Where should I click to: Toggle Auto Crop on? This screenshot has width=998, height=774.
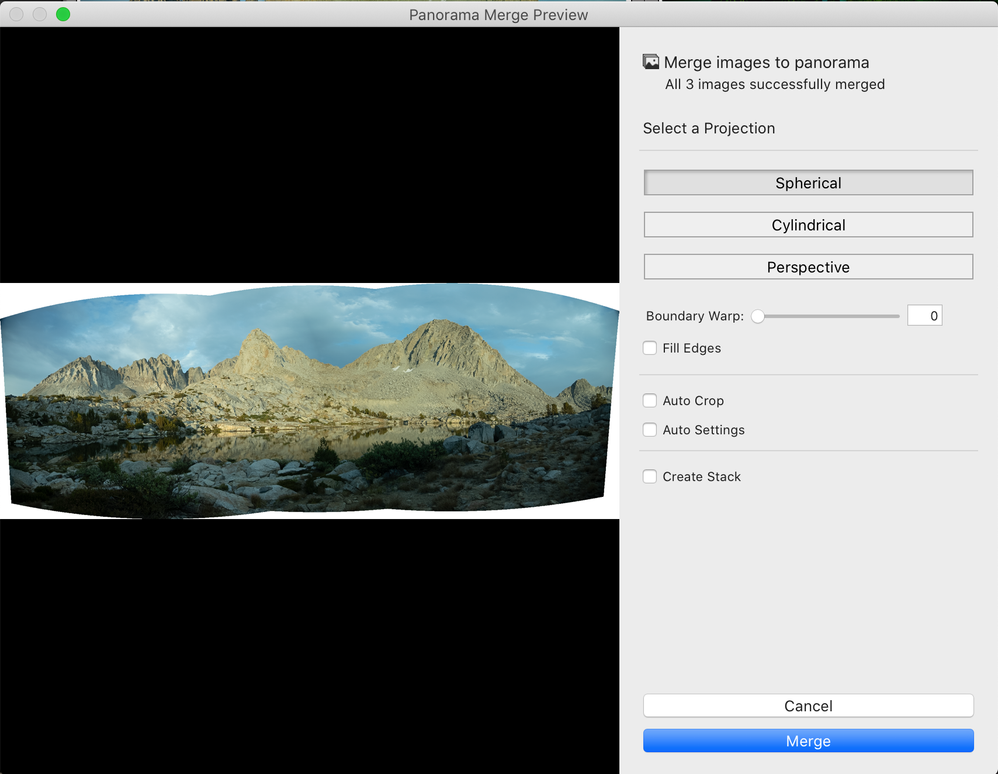tap(650, 400)
